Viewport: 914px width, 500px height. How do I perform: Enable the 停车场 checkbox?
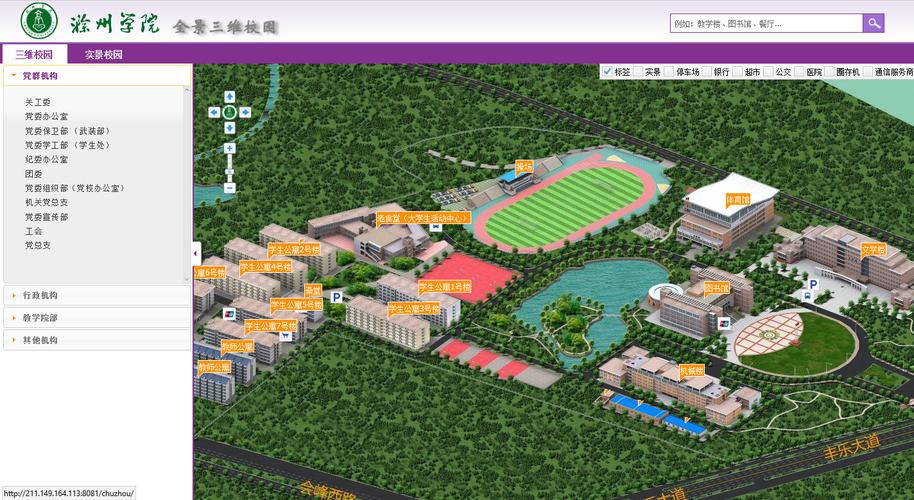(669, 72)
